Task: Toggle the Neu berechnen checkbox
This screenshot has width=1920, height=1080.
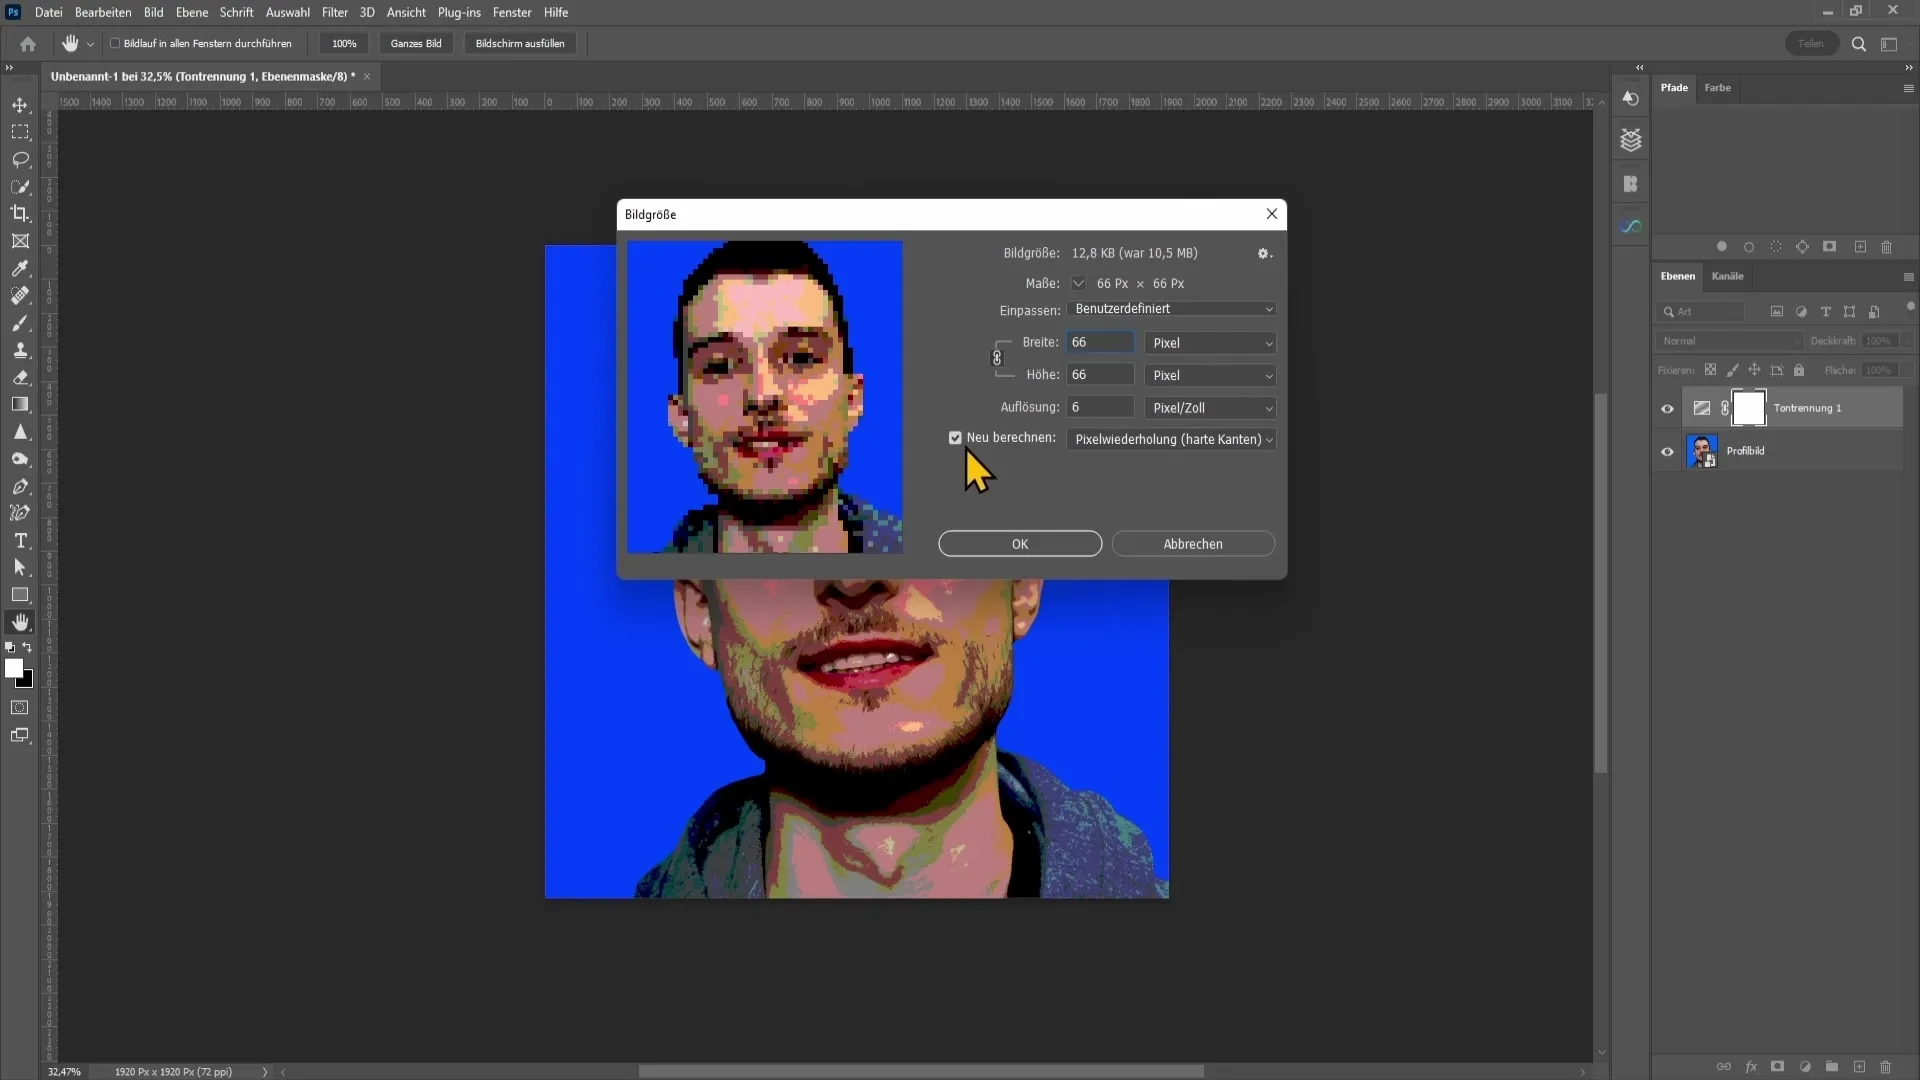Action: click(x=955, y=438)
